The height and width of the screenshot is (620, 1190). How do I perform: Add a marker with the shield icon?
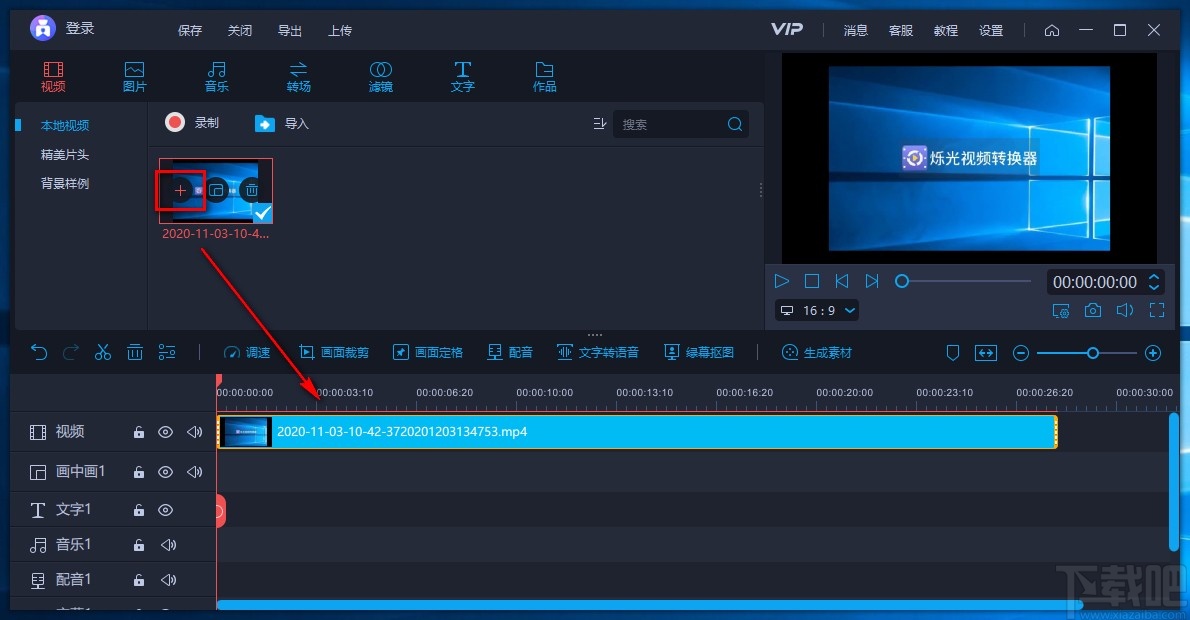[952, 353]
